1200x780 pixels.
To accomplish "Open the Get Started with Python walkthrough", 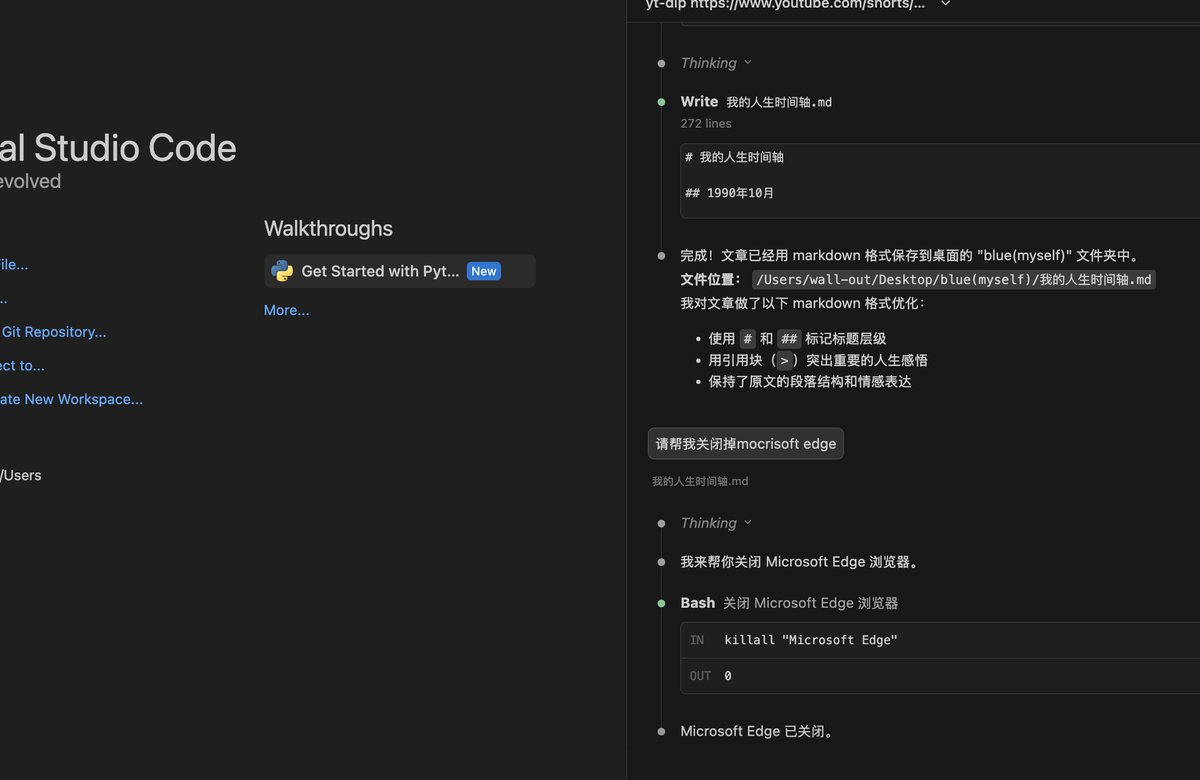I will click(x=400, y=271).
